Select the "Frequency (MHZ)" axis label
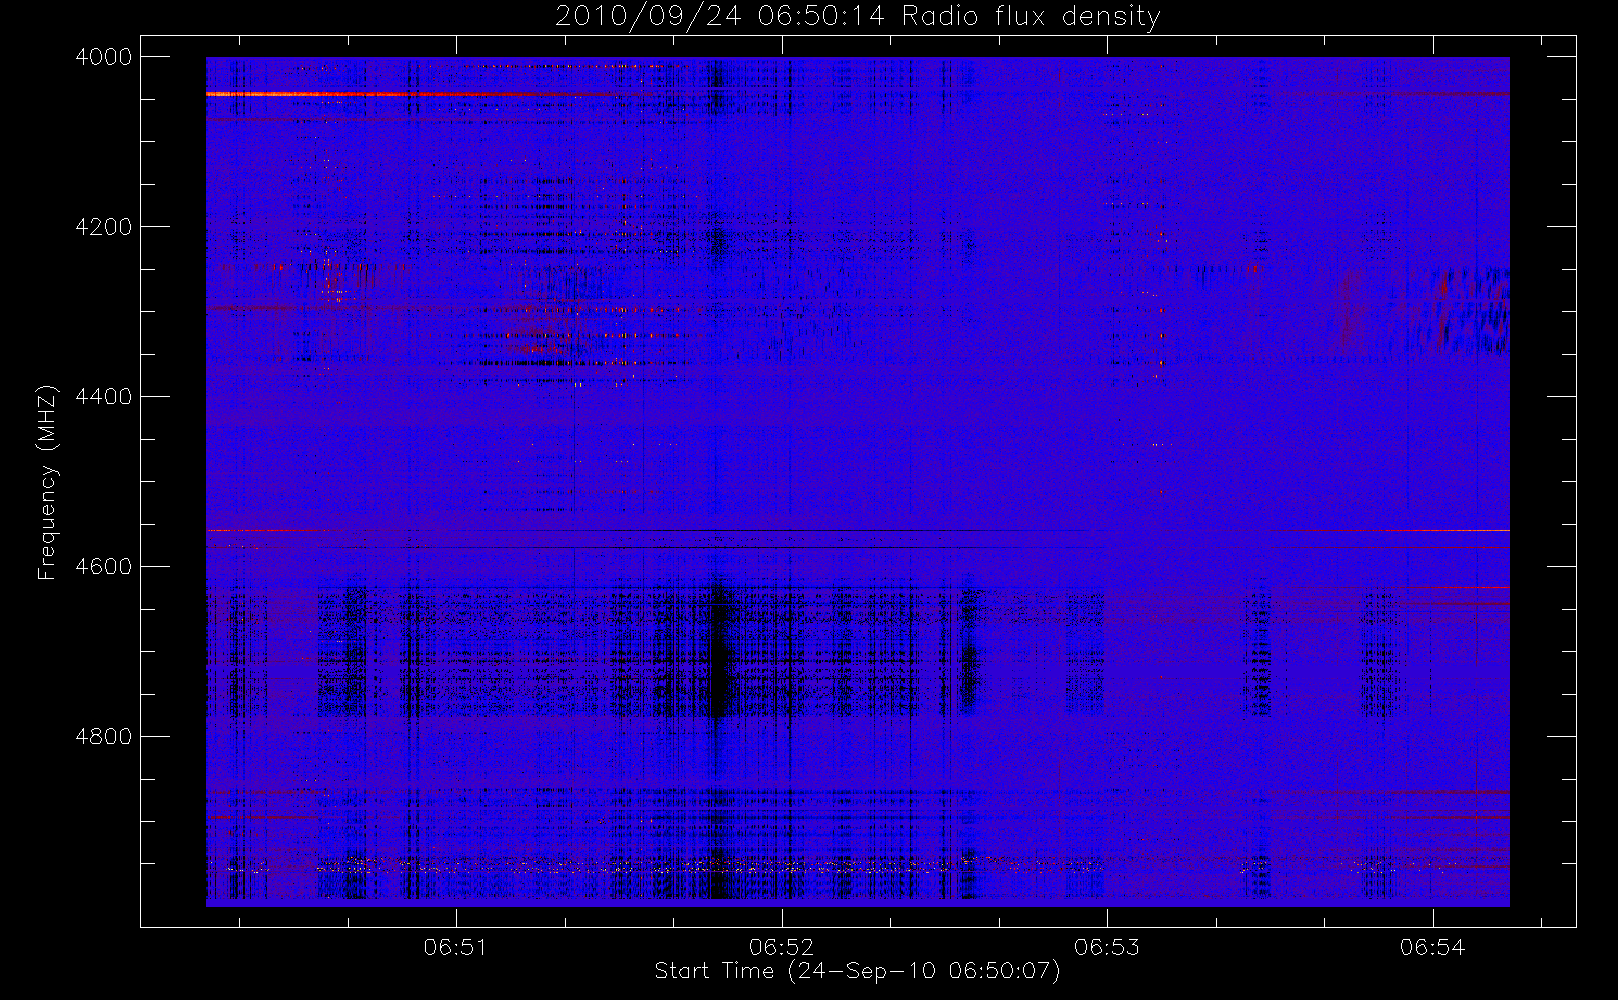Image resolution: width=1618 pixels, height=1000 pixels. pos(47,483)
